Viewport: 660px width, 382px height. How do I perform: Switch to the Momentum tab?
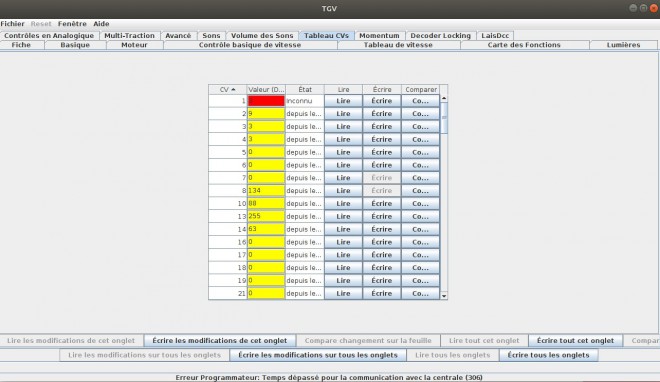[x=379, y=36]
